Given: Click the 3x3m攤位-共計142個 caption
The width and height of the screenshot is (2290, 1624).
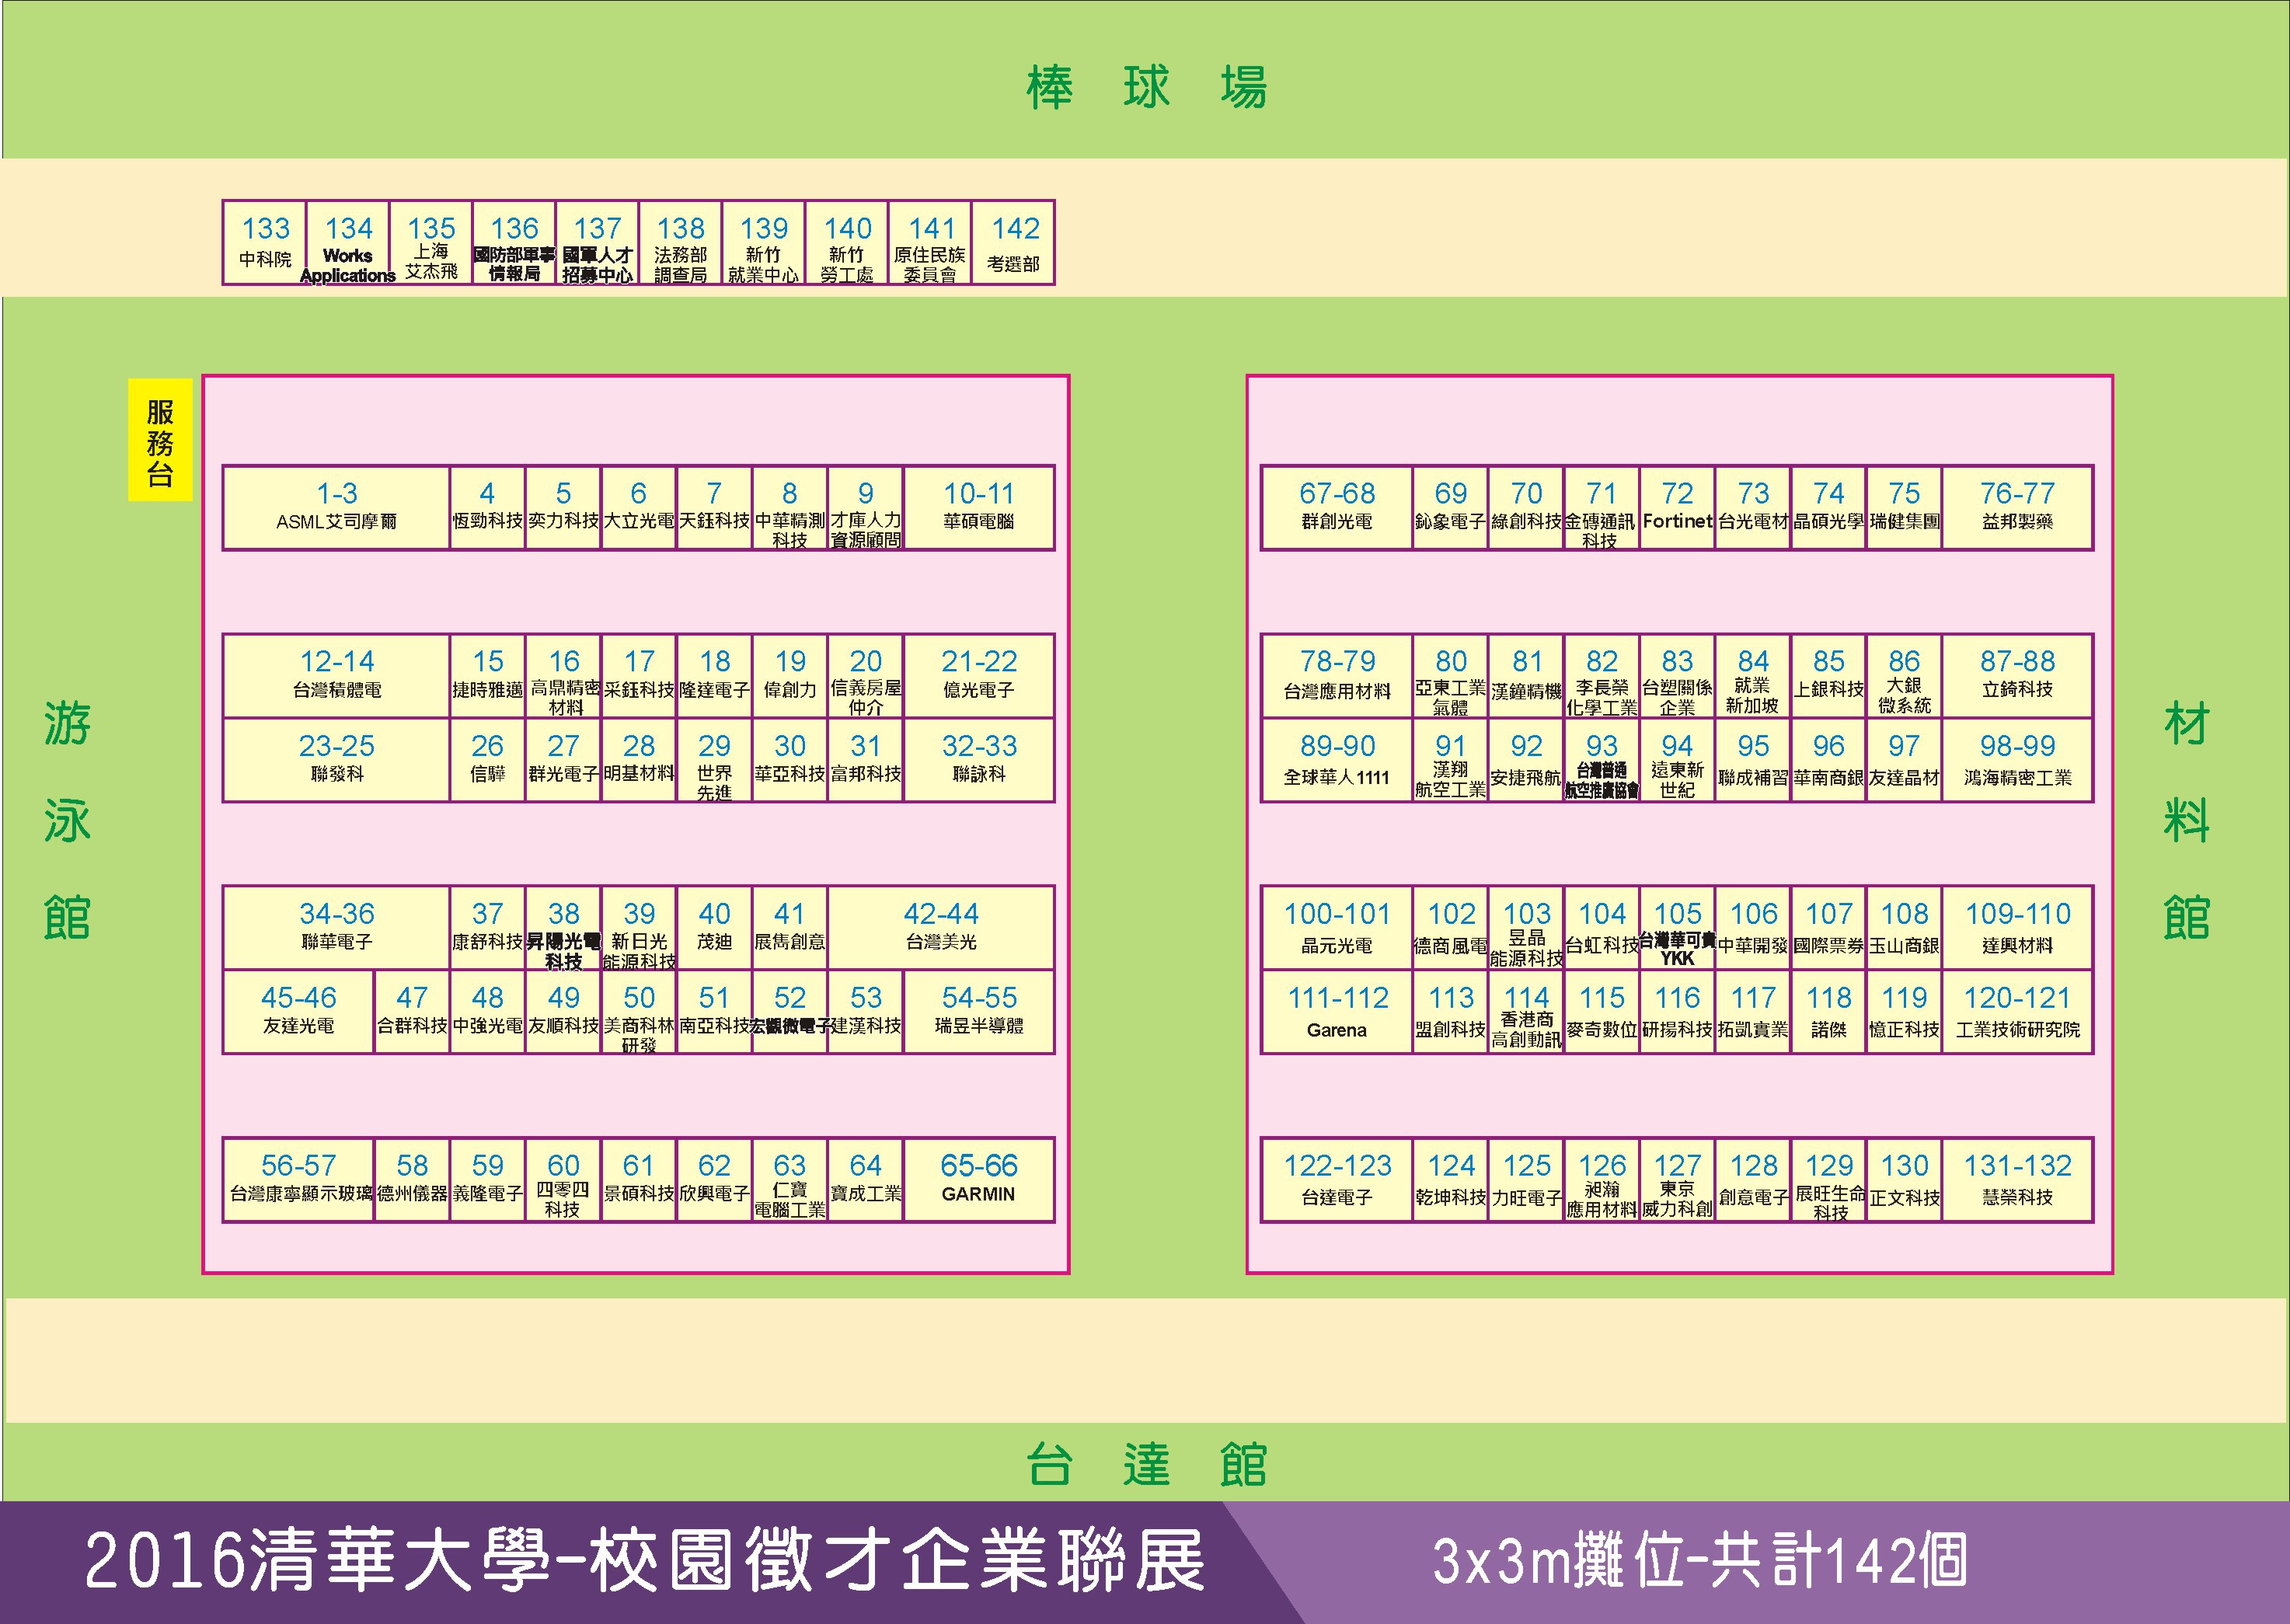Looking at the screenshot, I should tap(1700, 1561).
